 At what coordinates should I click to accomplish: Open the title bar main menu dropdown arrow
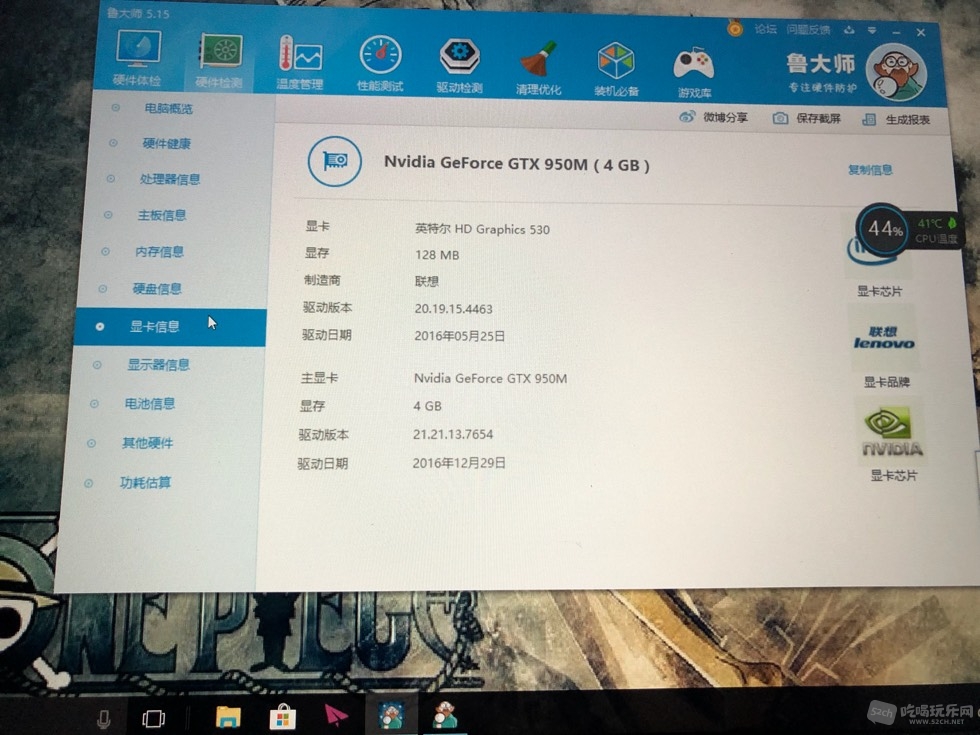coord(872,30)
